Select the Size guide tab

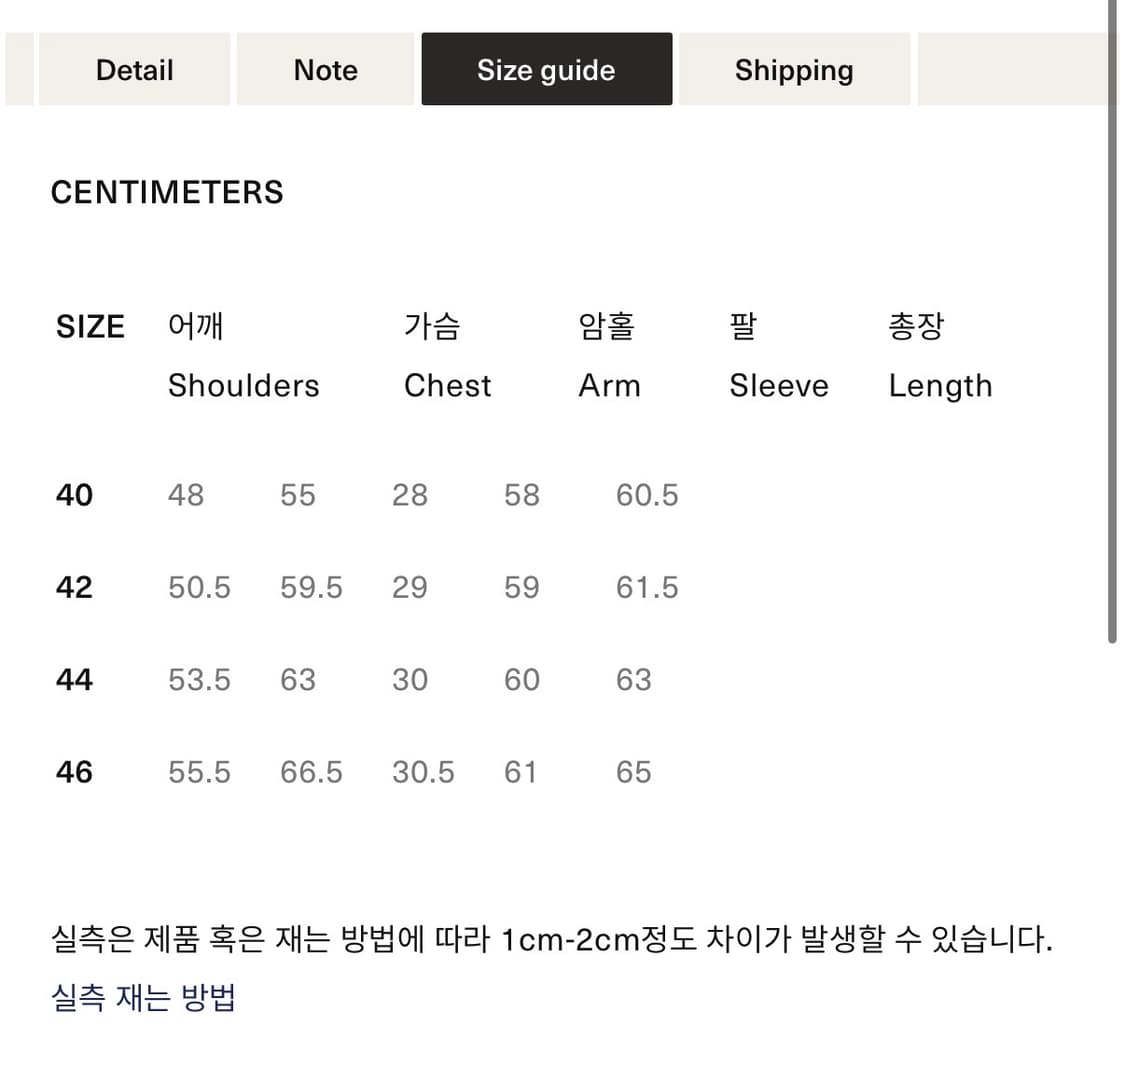coord(546,69)
